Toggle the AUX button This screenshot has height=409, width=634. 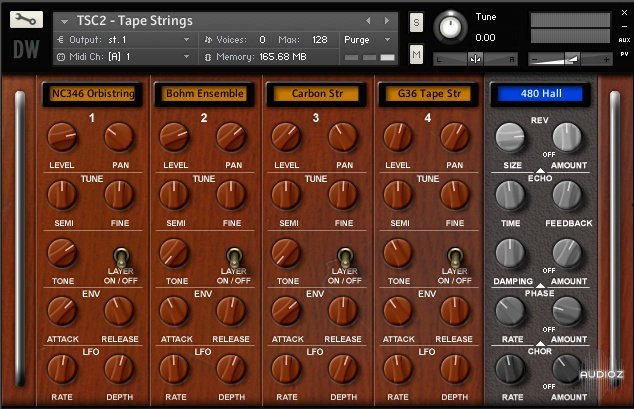pos(624,40)
